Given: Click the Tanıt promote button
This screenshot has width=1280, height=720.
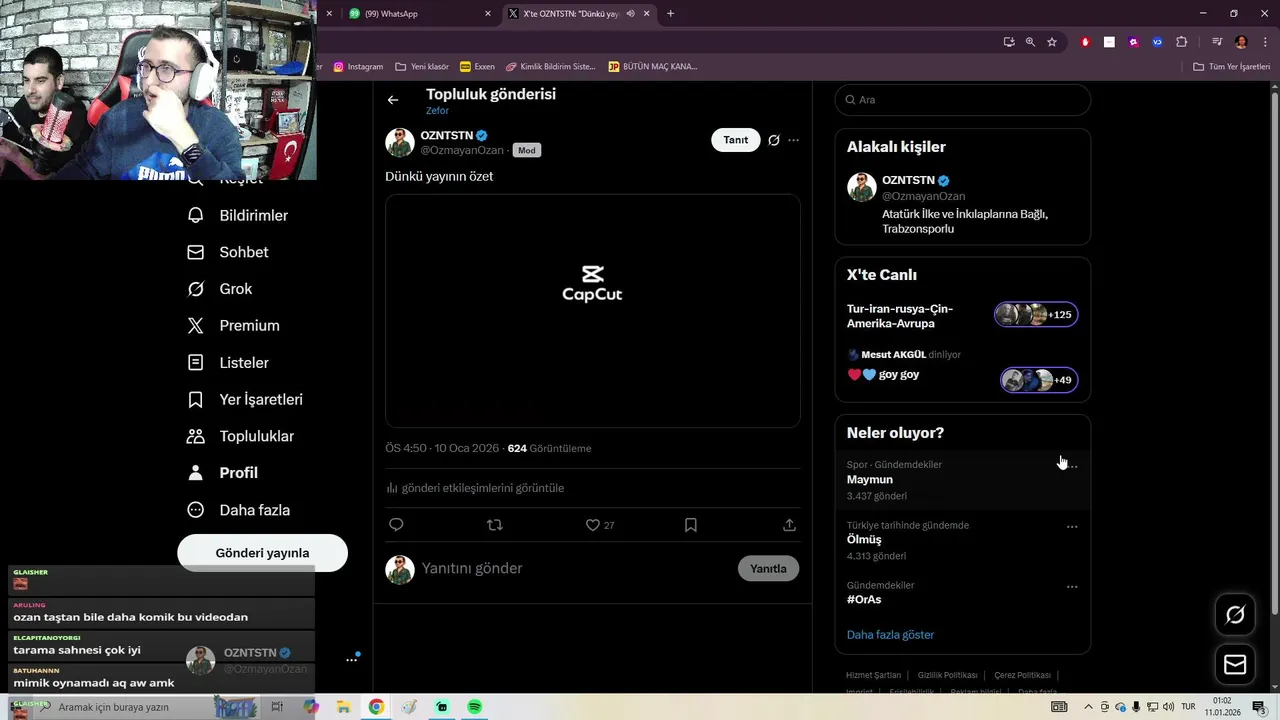Looking at the screenshot, I should point(736,140).
